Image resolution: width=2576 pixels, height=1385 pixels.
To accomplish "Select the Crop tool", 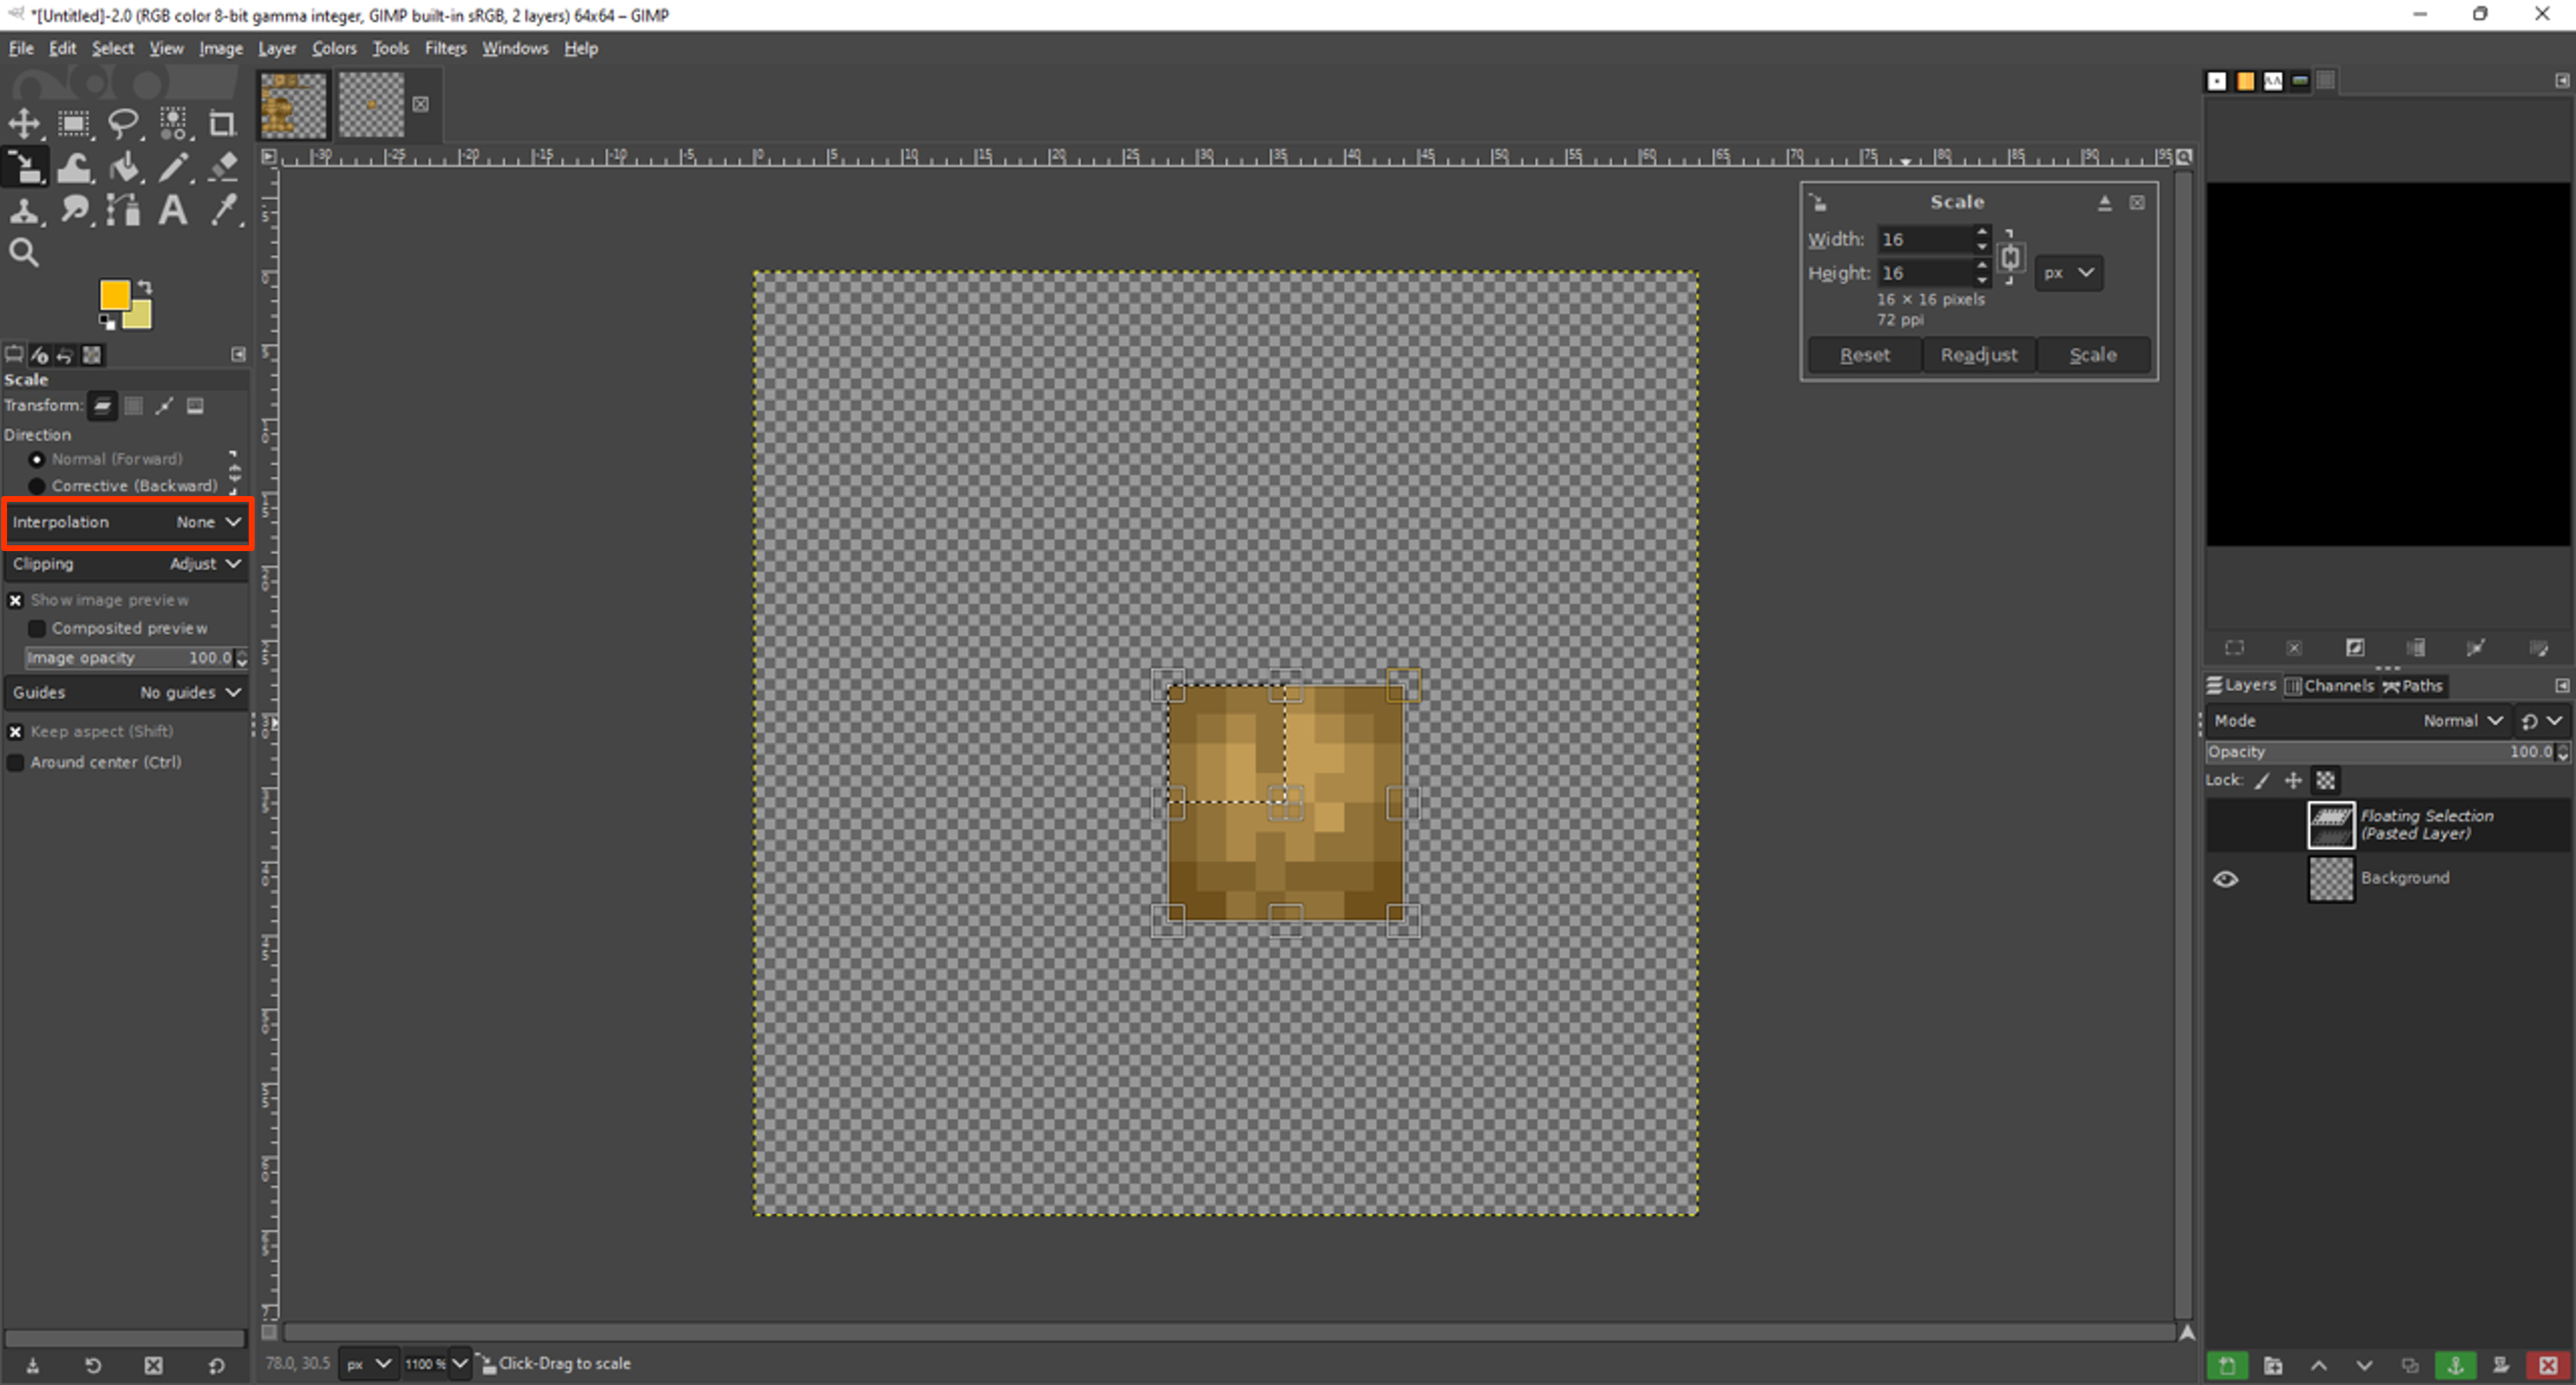I will (221, 124).
